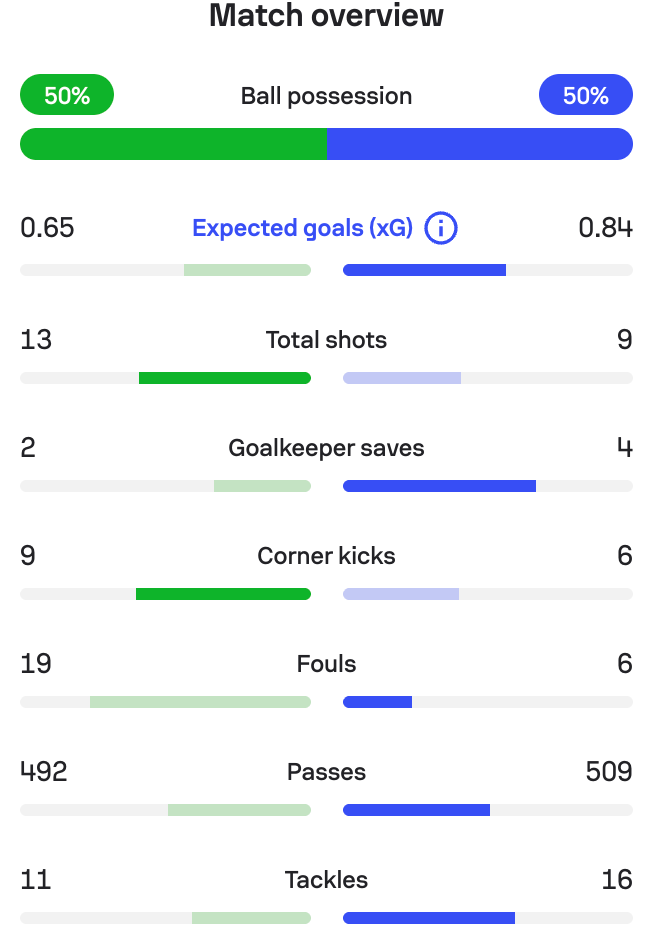This screenshot has width=650, height=928.
Task: Click the blue half of possession bar
Action: click(x=480, y=144)
